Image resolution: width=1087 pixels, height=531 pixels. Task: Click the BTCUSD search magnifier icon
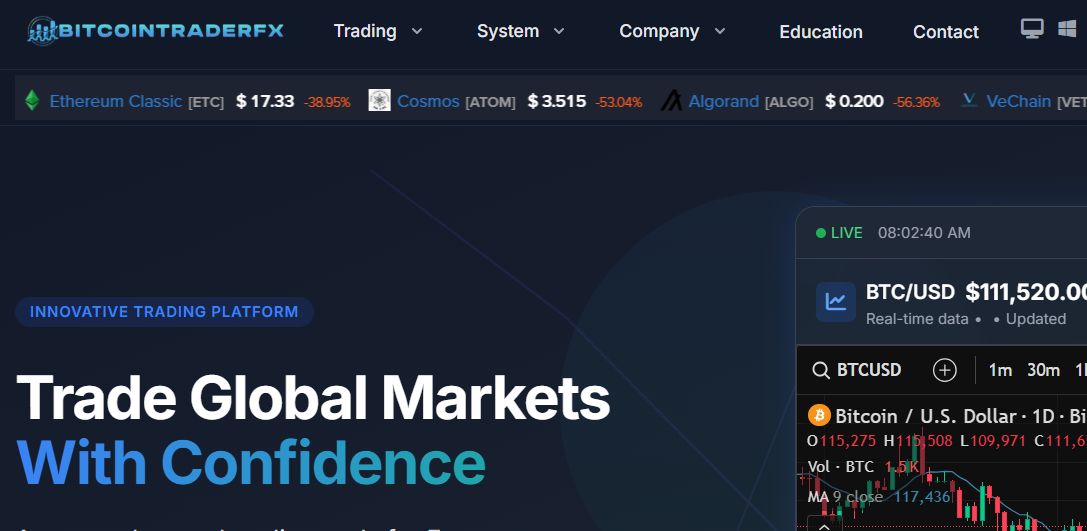tap(821, 371)
